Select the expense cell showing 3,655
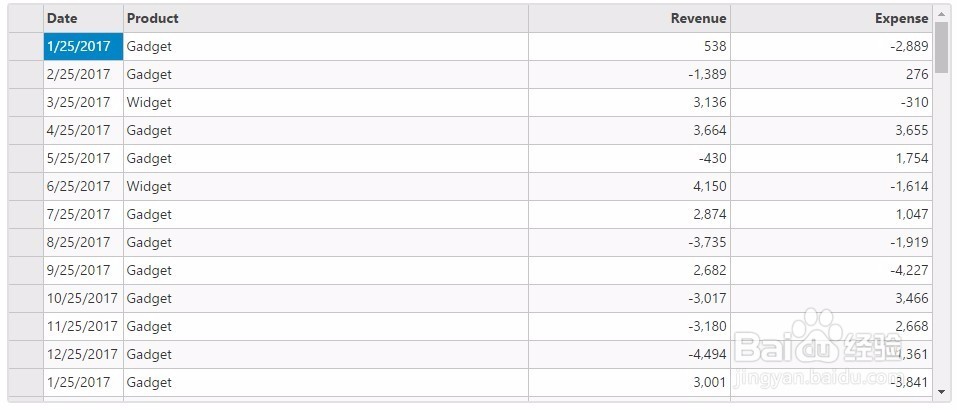Screen dimensions: 957x410 click(831, 130)
